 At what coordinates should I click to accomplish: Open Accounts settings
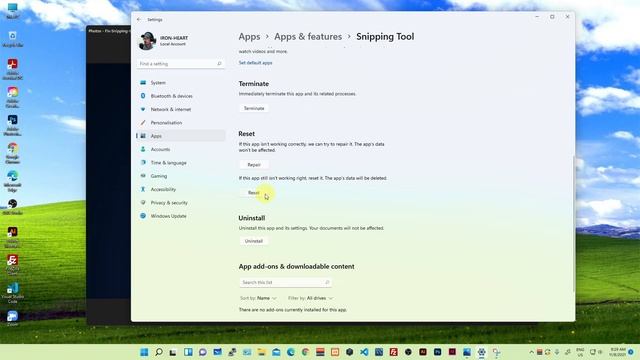(x=181, y=149)
